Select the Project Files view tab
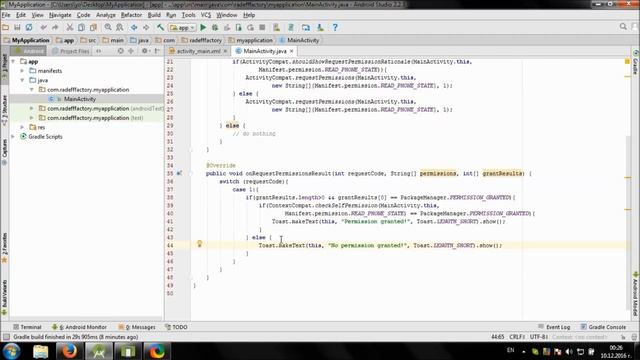 [70, 51]
